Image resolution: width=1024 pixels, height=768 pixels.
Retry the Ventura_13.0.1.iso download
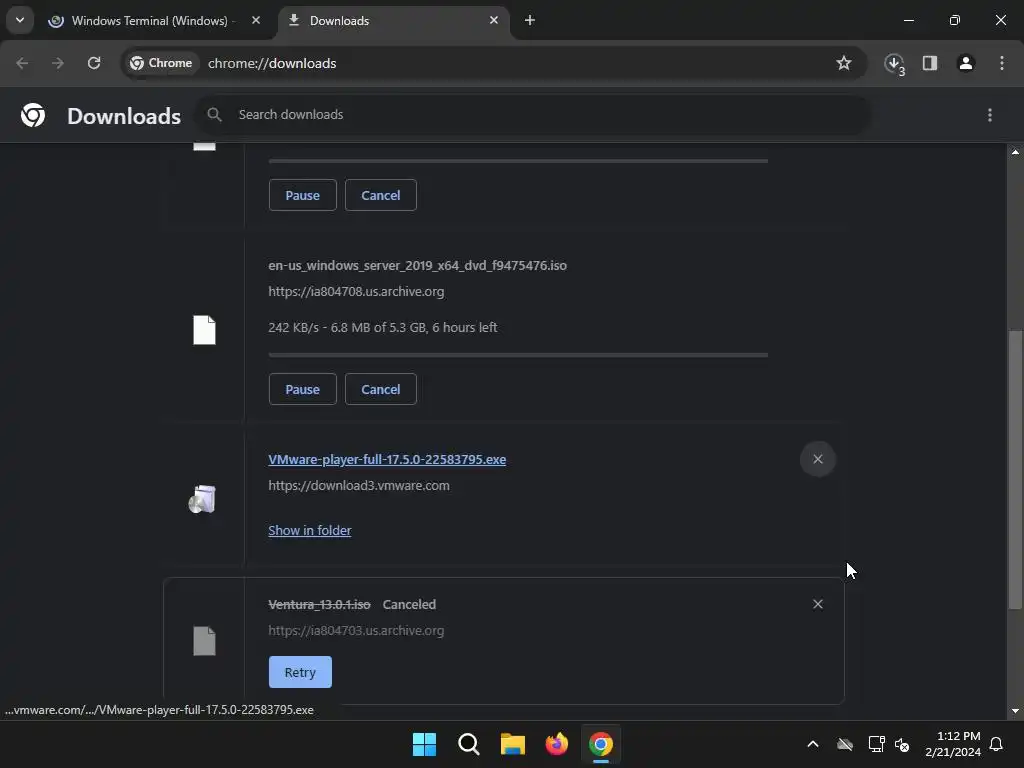coord(300,672)
